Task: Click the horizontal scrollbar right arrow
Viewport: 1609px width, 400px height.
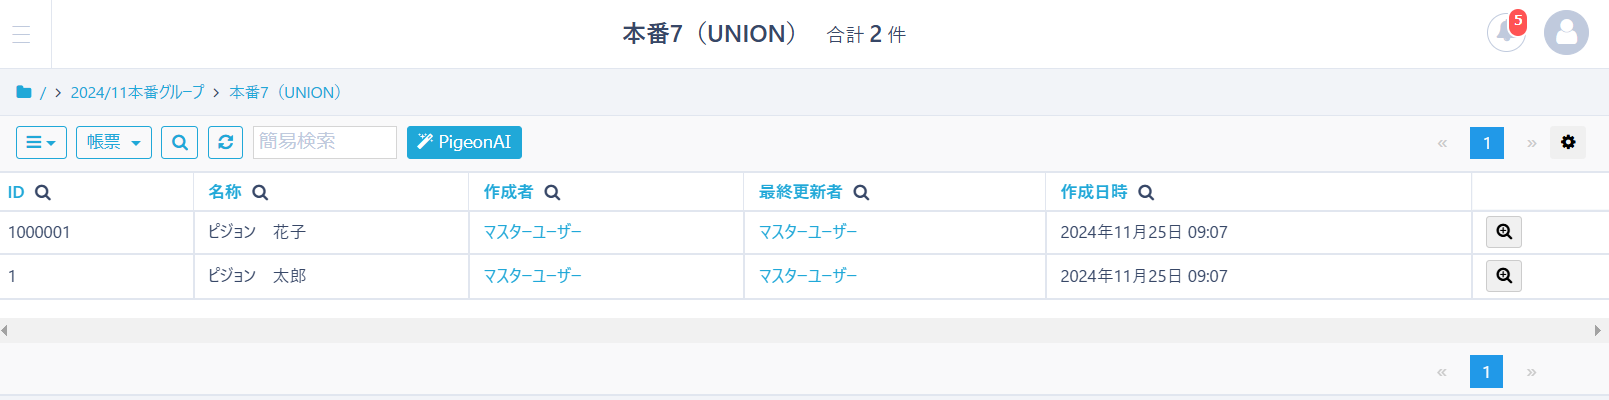Action: [1598, 330]
